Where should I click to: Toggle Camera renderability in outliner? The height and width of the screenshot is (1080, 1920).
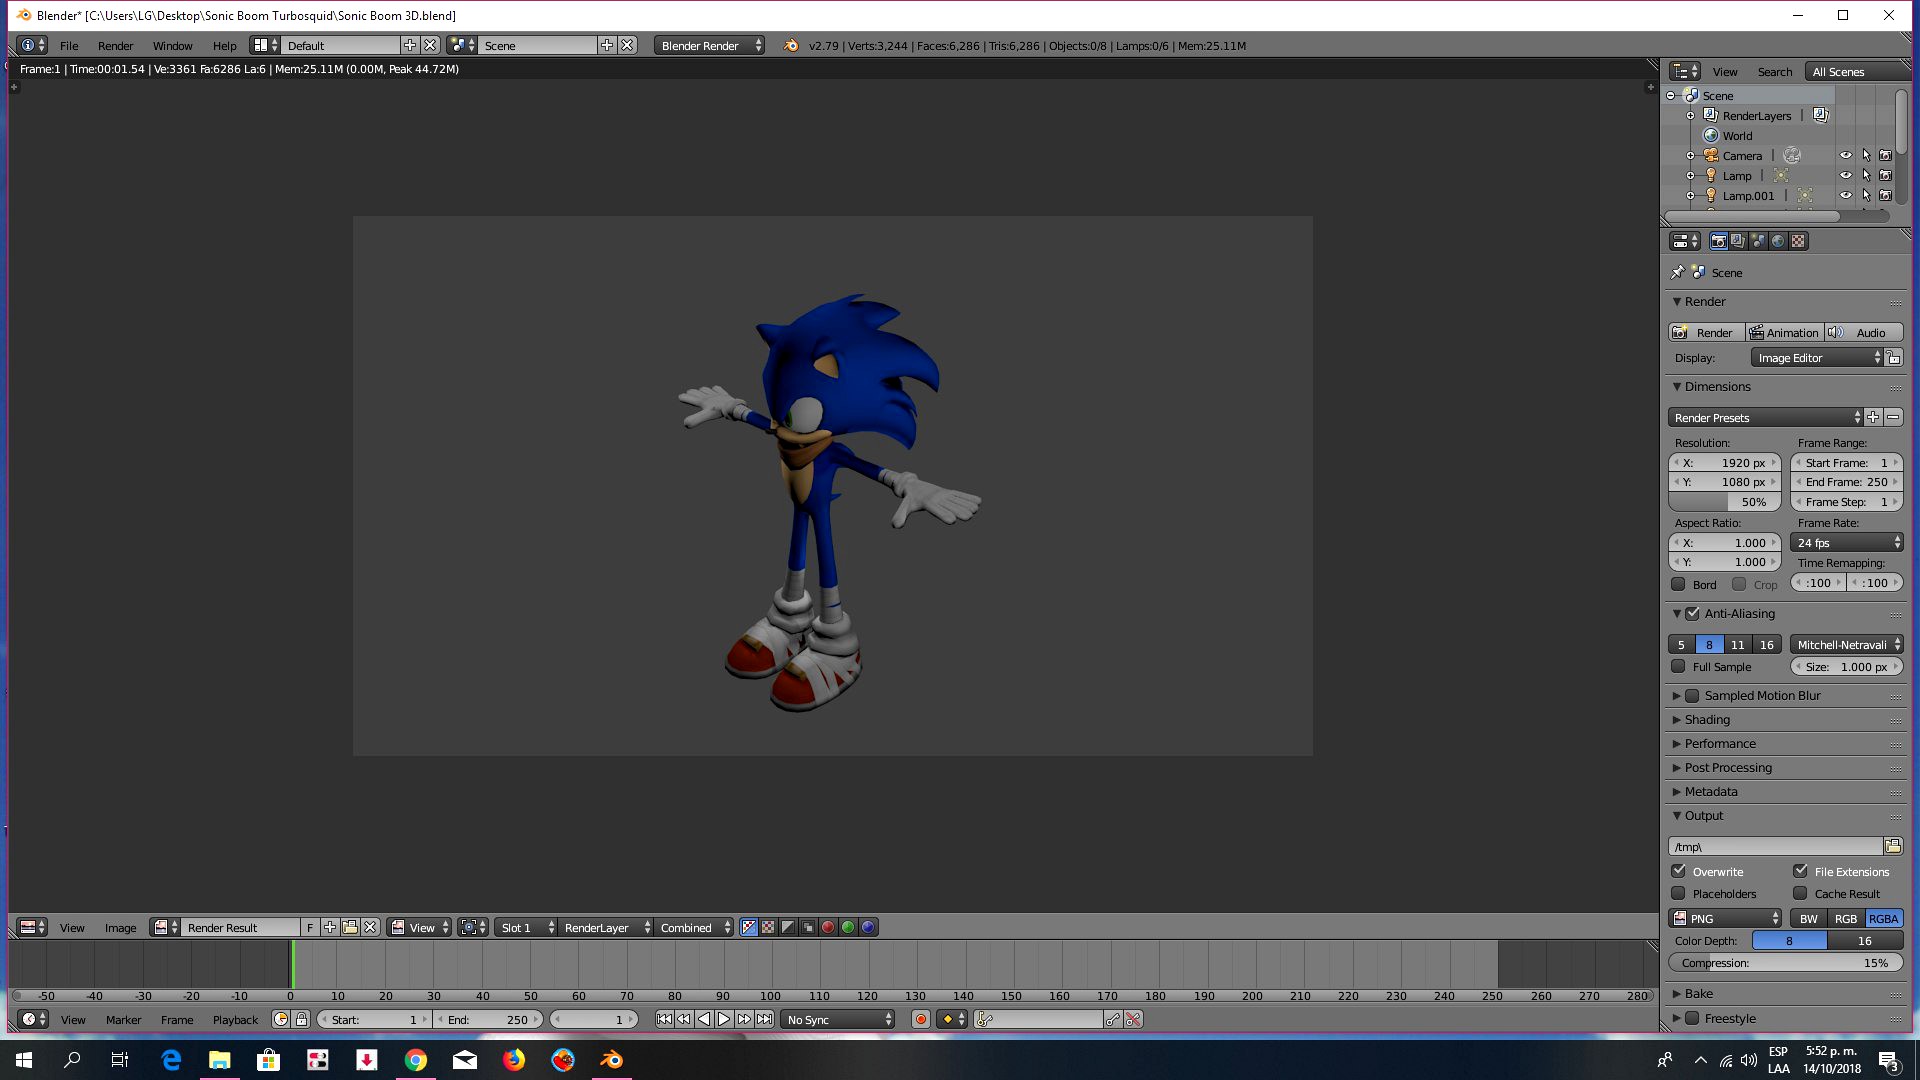coord(1885,155)
